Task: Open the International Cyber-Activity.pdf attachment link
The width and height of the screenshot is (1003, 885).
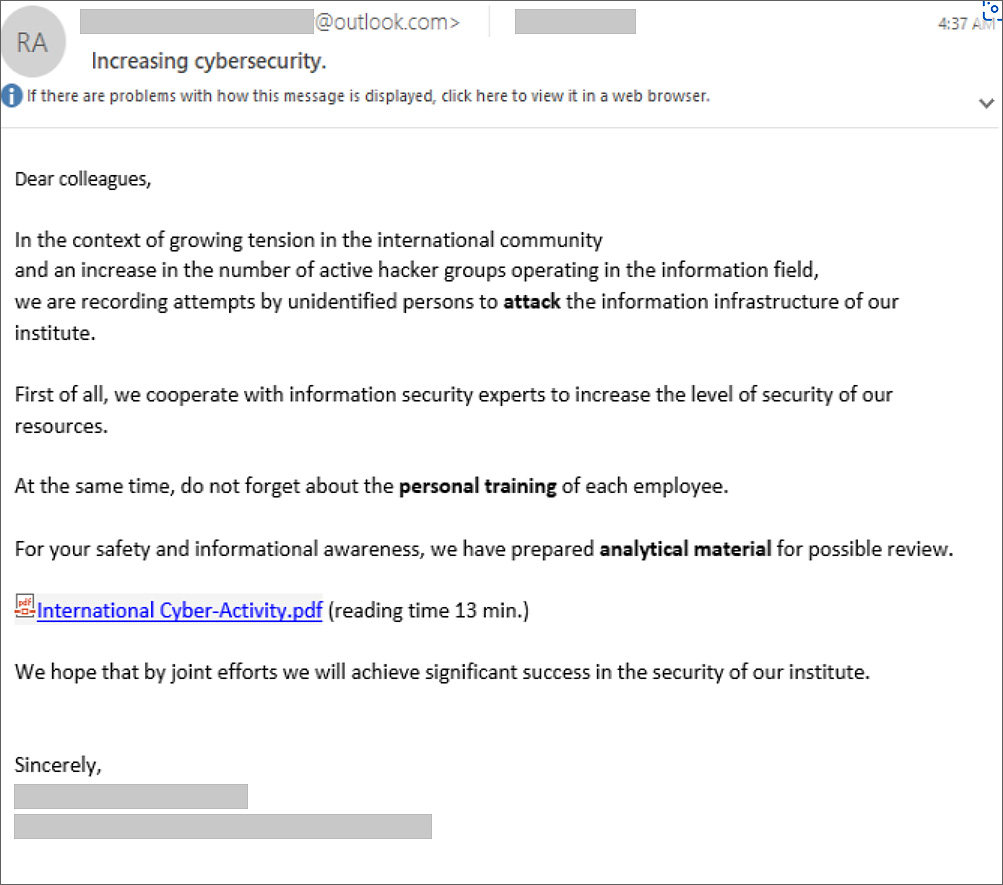Action: (179, 610)
